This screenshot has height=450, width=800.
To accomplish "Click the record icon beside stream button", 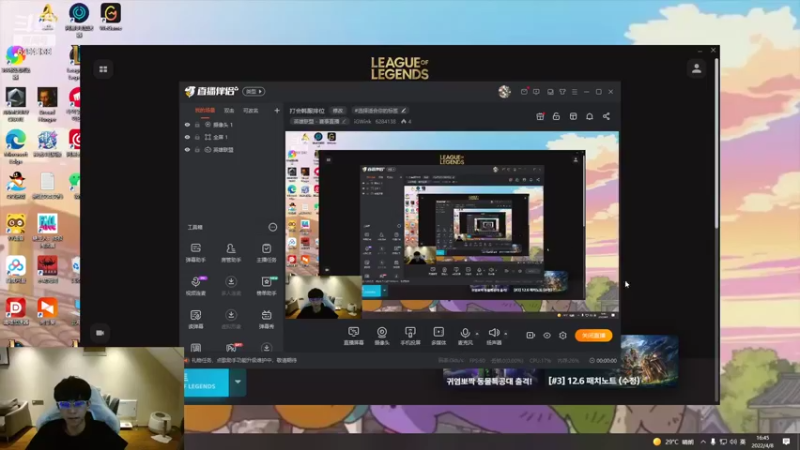I will pyautogui.click(x=531, y=335).
